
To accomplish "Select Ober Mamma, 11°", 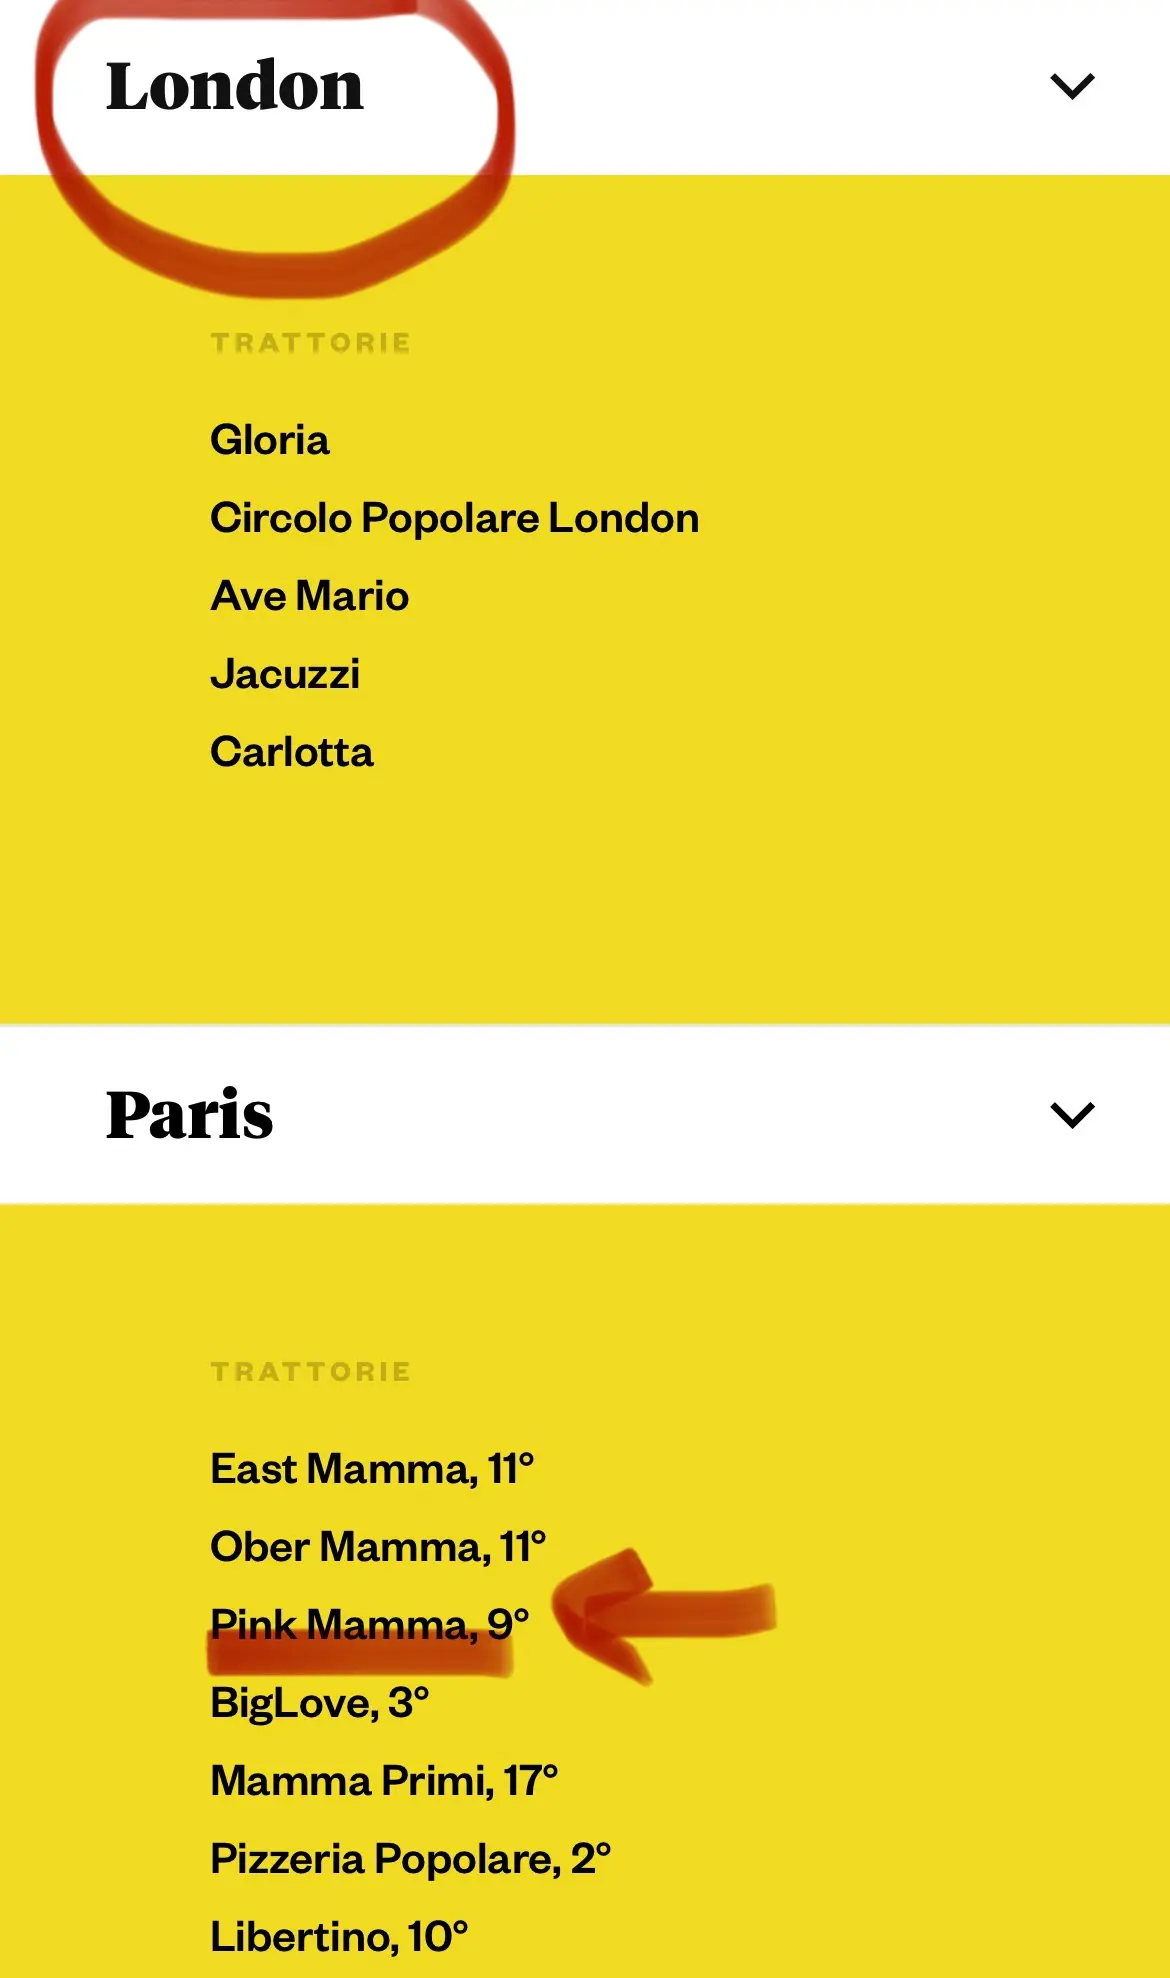I will pos(378,1547).
